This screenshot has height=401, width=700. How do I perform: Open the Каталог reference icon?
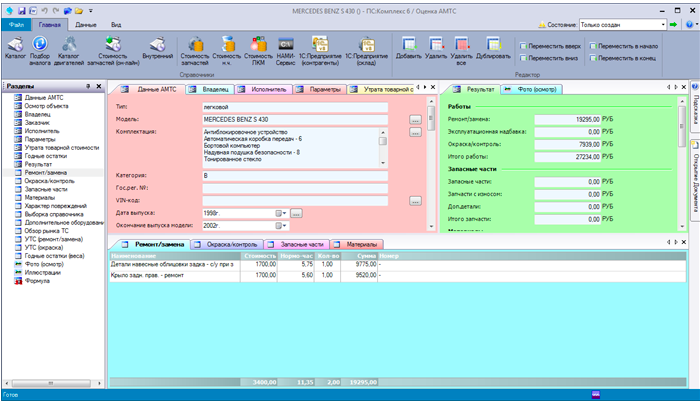coord(15,49)
